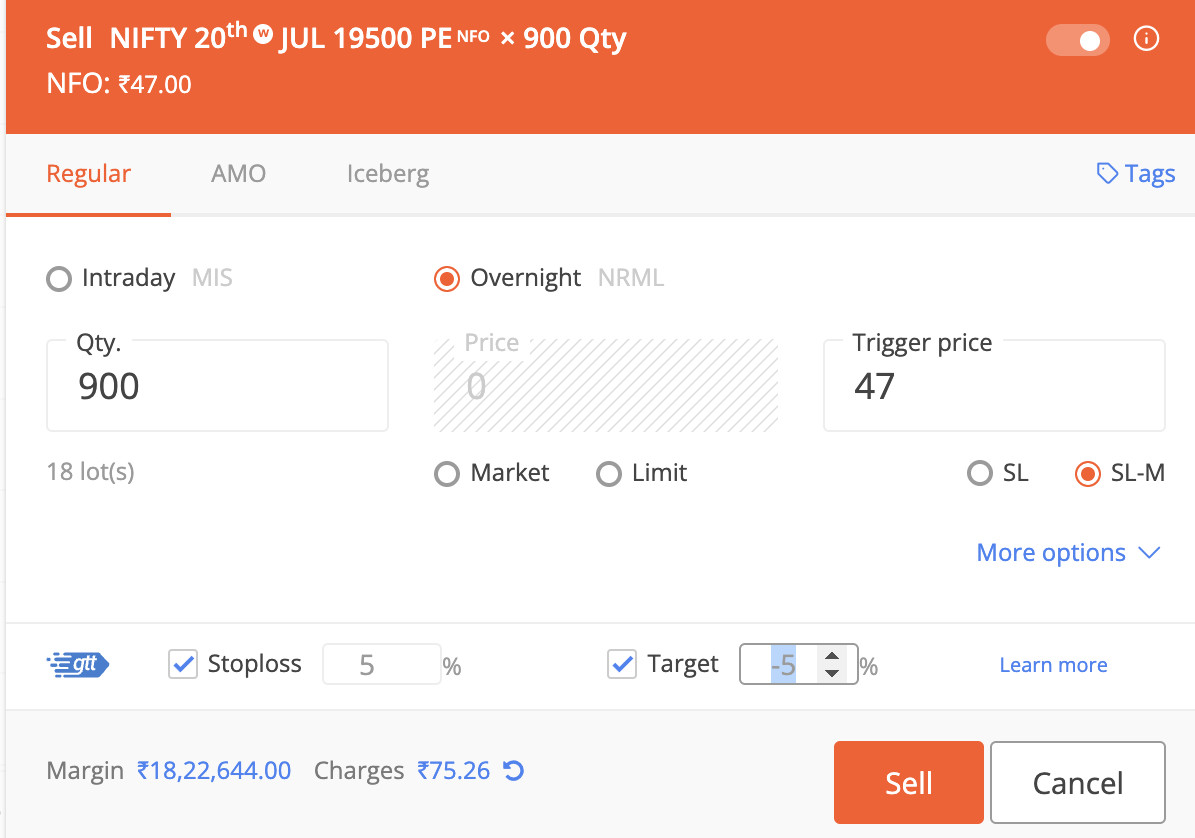Focus the Stoploss percent field
This screenshot has height=838, width=1195.
[x=381, y=664]
